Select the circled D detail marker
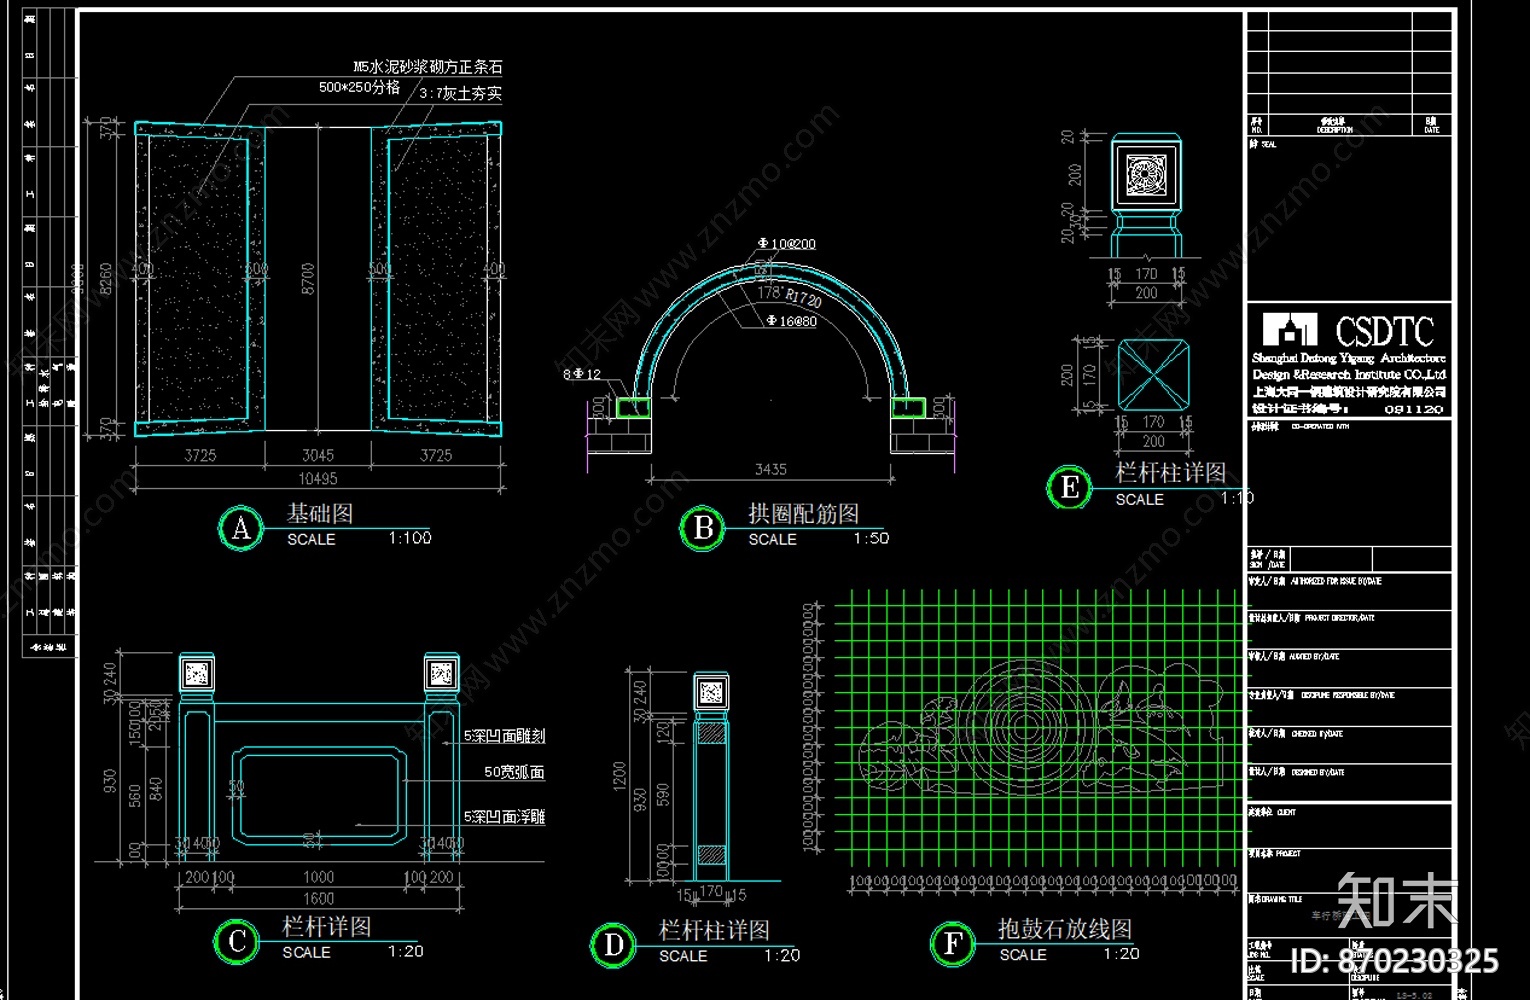Viewport: 1530px width, 1000px height. [613, 945]
